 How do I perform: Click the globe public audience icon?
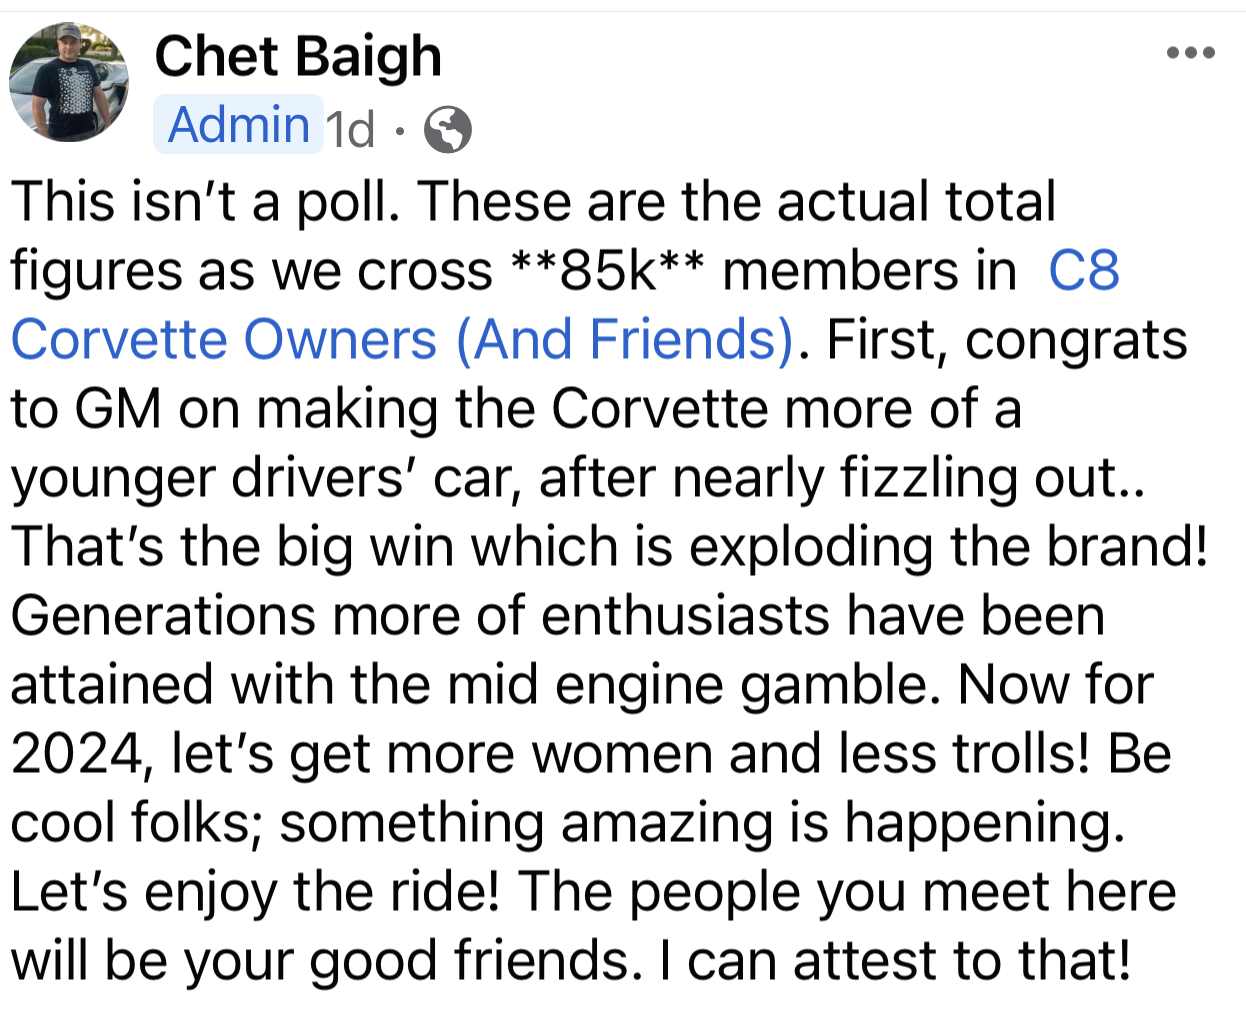click(448, 129)
